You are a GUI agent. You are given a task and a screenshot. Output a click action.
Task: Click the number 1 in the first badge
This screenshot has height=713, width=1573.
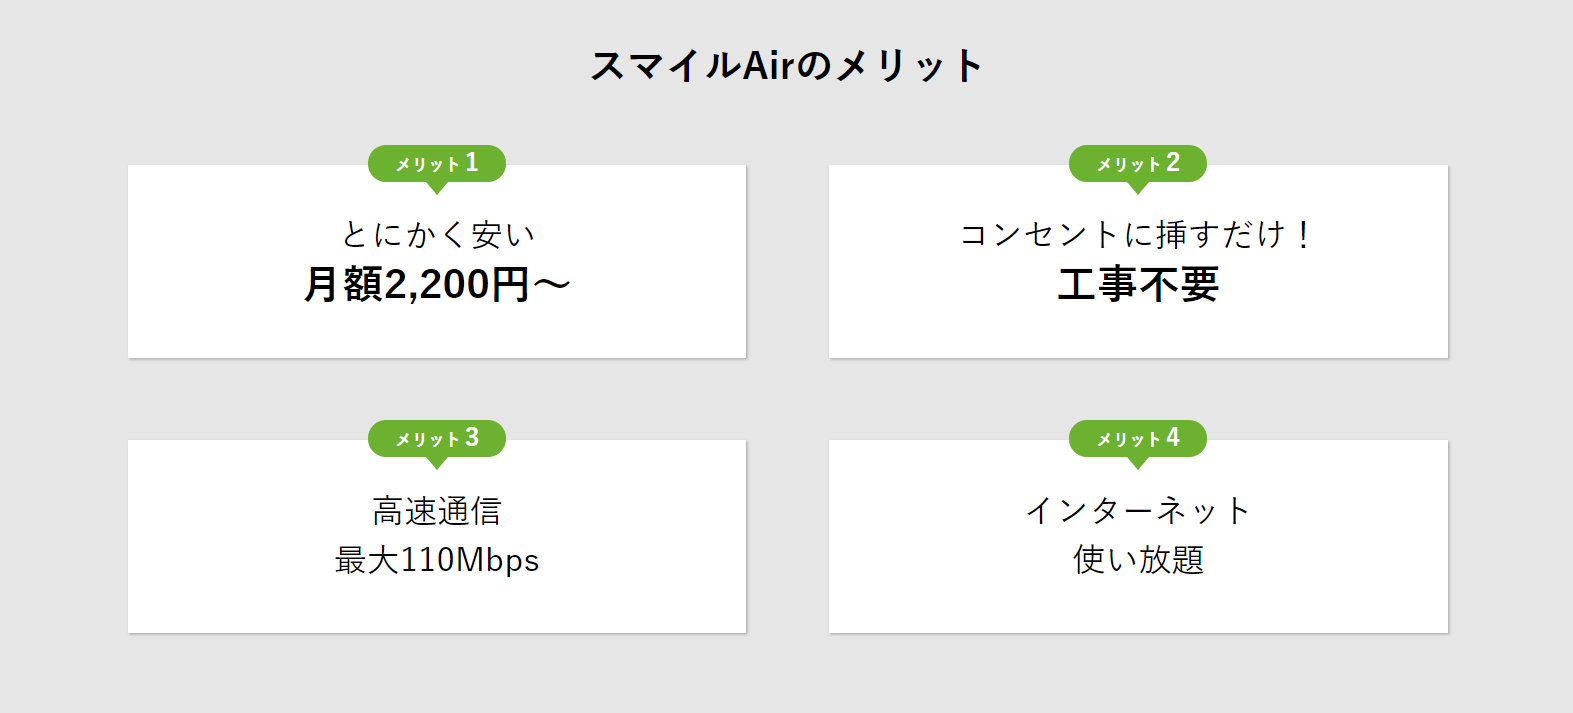click(472, 162)
